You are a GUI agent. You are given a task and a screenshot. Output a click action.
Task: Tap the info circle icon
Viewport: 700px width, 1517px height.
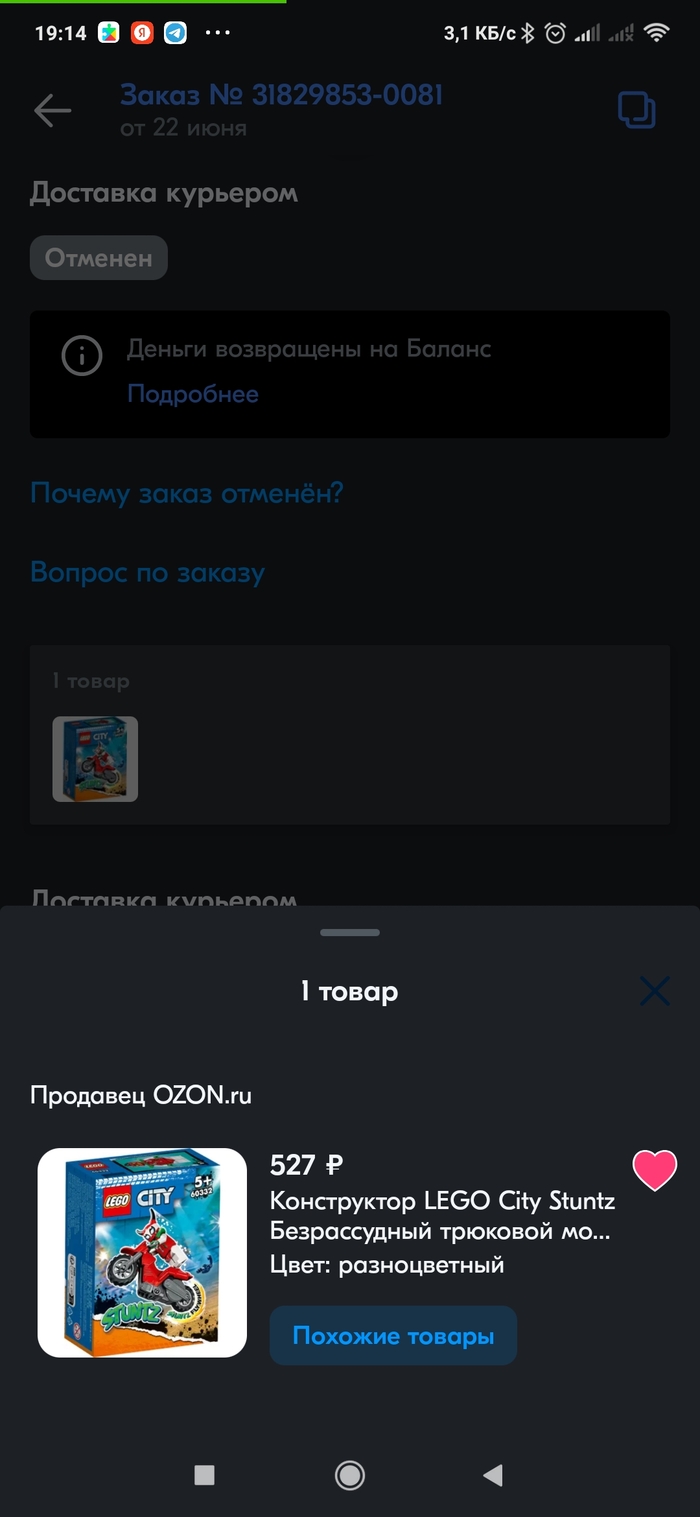[x=82, y=355]
